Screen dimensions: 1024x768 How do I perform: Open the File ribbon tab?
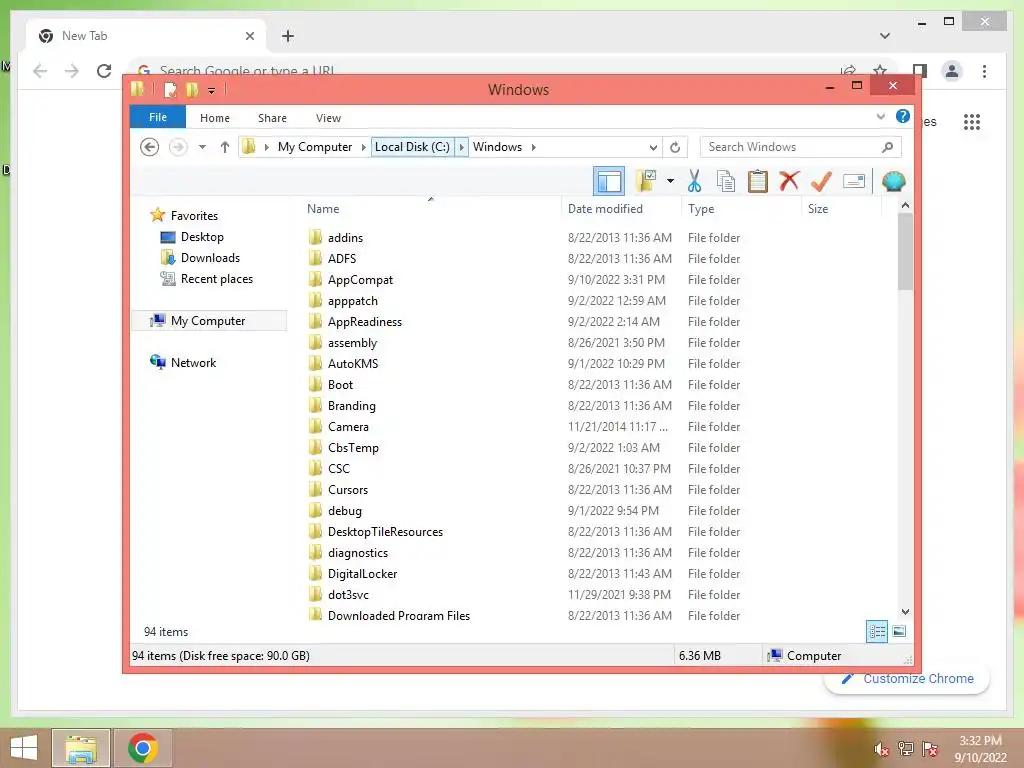157,117
